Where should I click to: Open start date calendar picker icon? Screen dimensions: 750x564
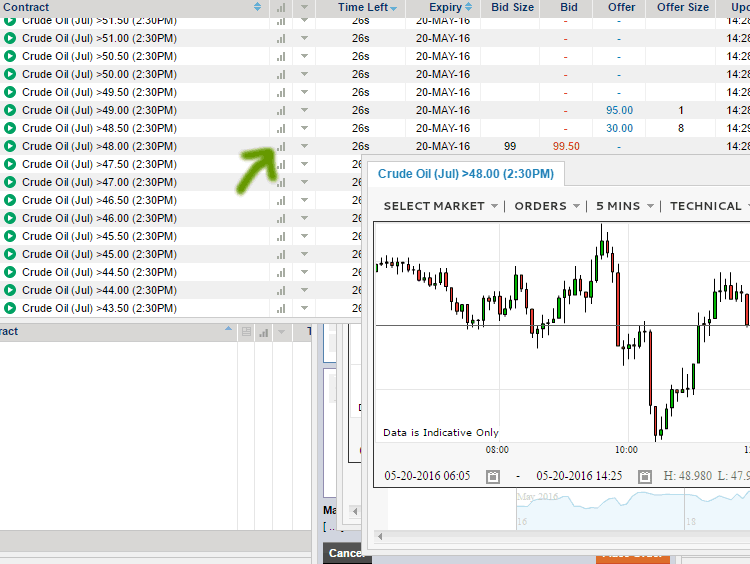(x=493, y=476)
